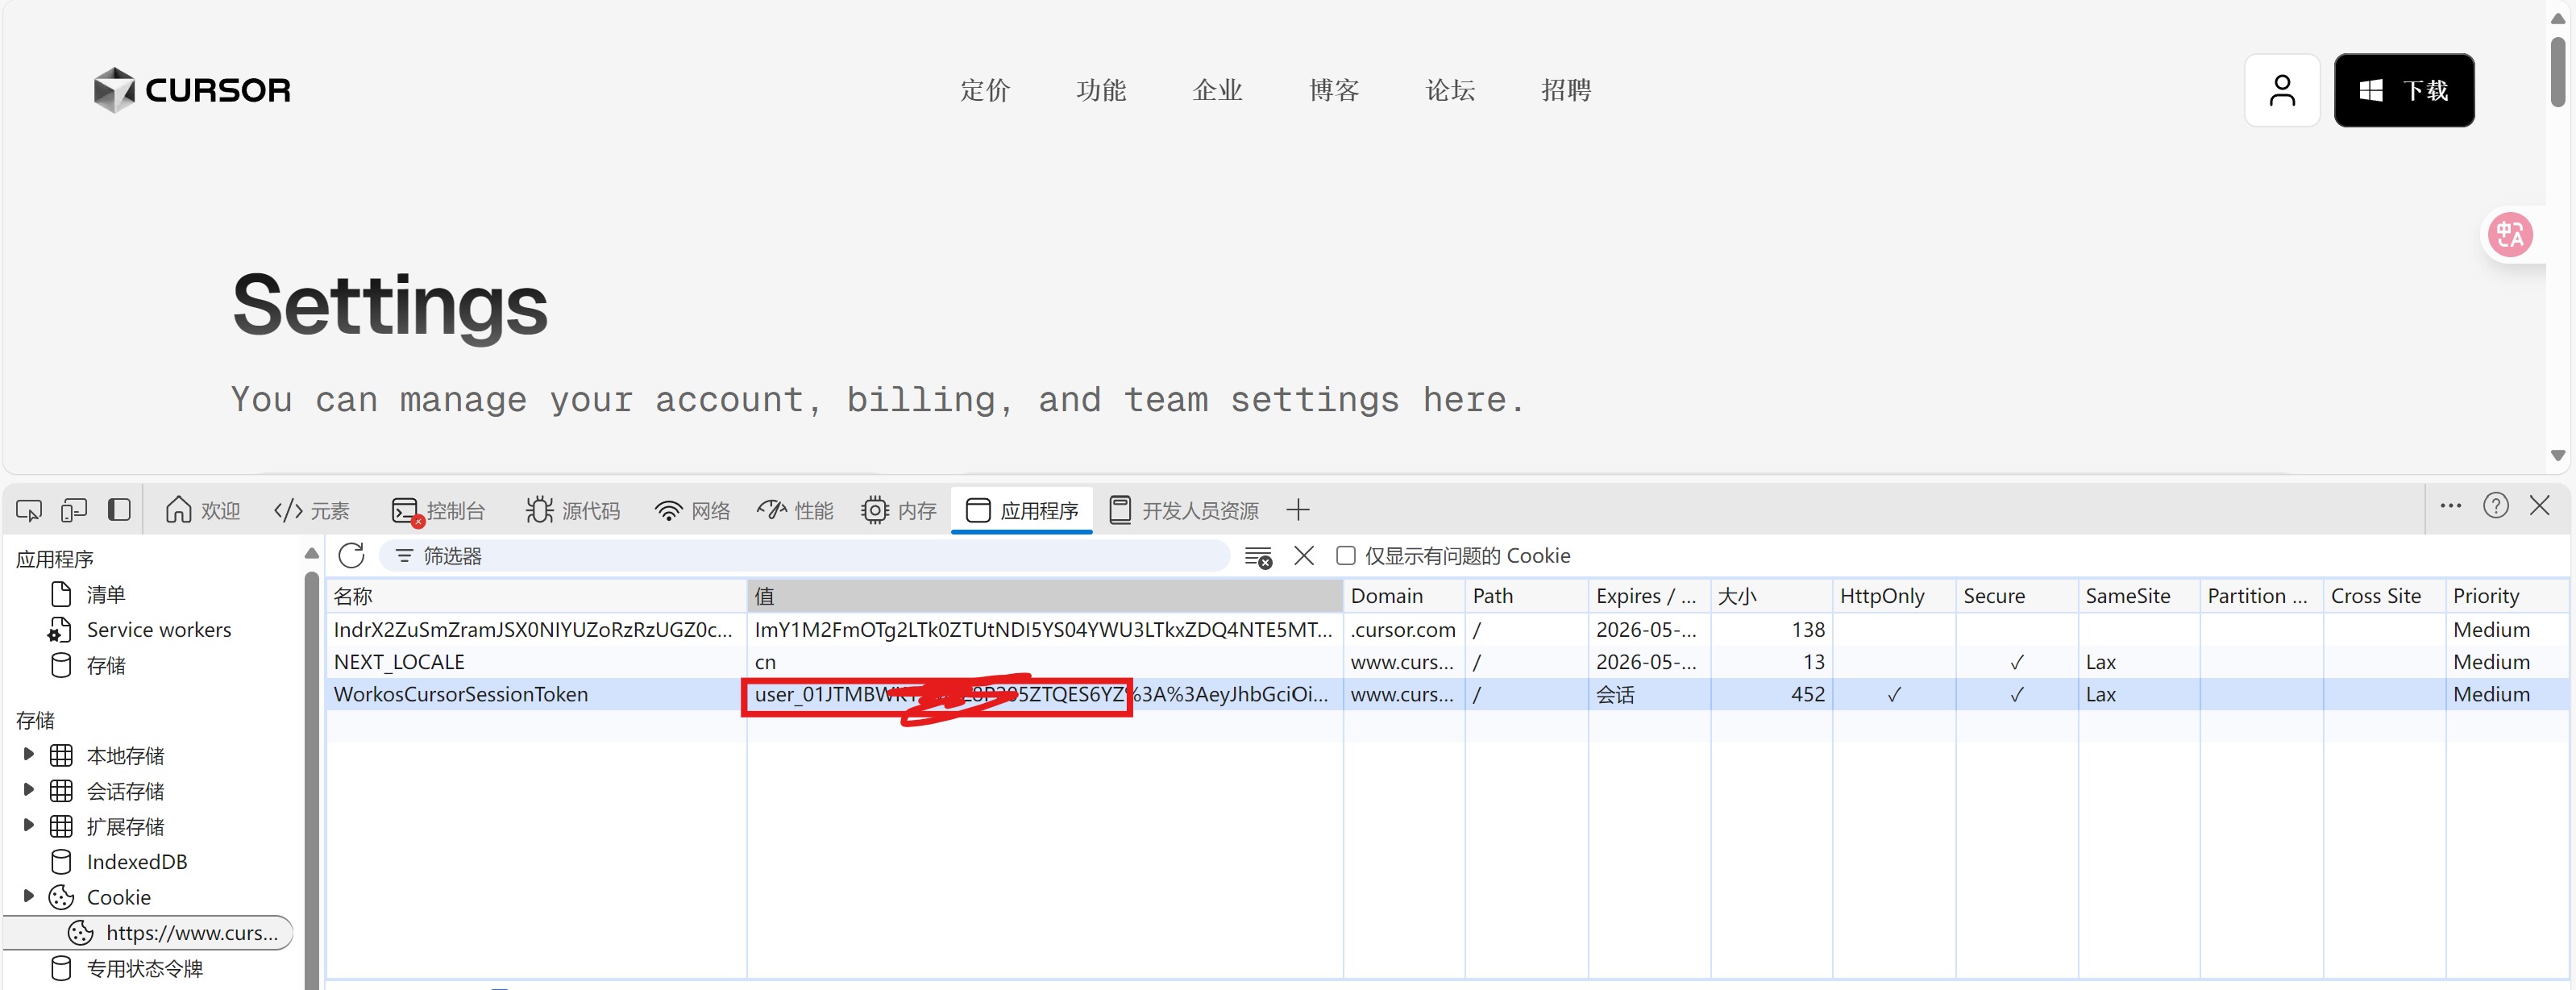Open DevTools help question mark icon

coord(2496,506)
